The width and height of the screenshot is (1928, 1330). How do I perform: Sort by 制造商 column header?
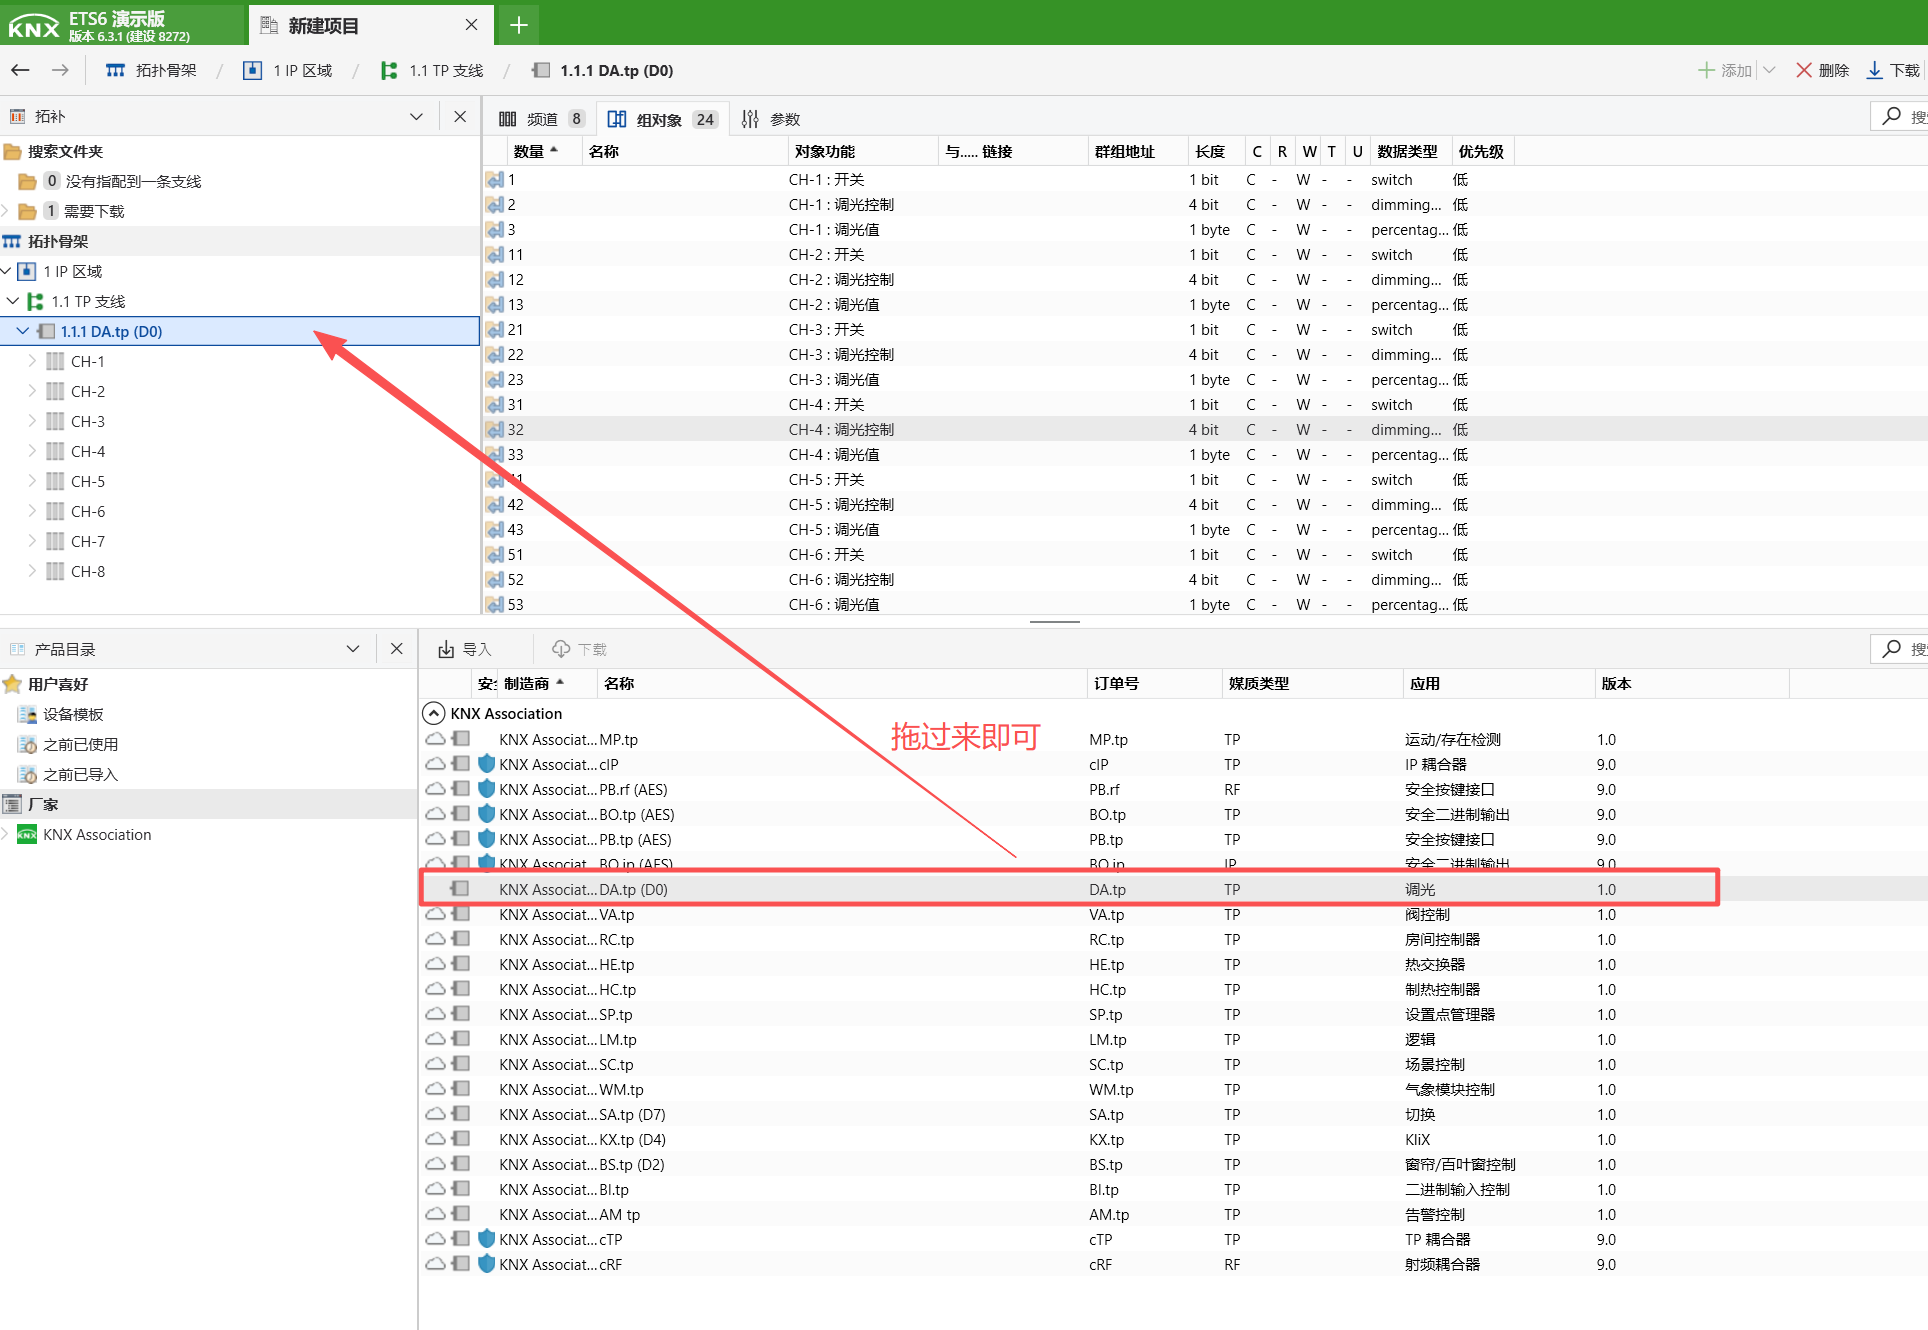click(527, 683)
